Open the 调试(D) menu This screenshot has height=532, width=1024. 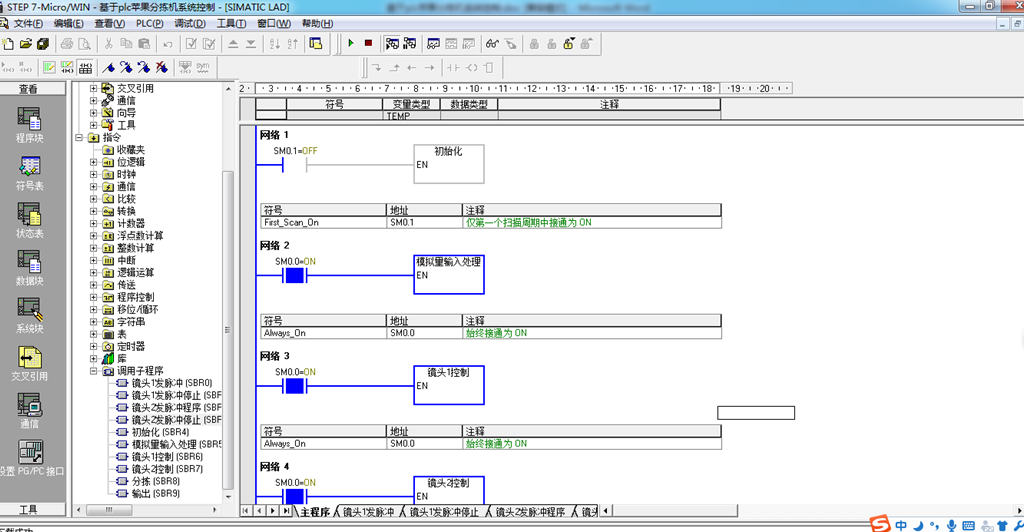190,23
